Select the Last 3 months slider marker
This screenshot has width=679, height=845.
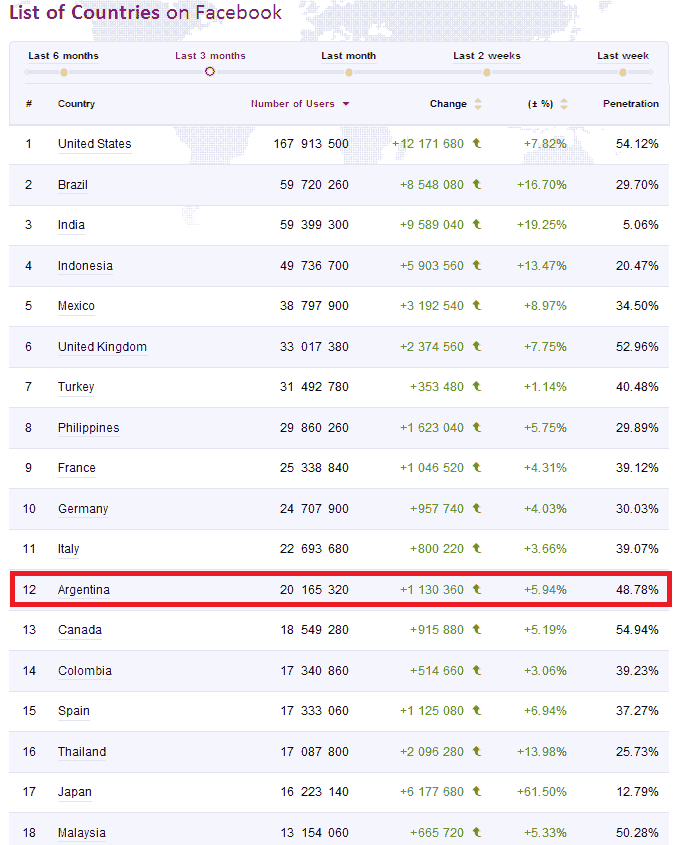[210, 72]
